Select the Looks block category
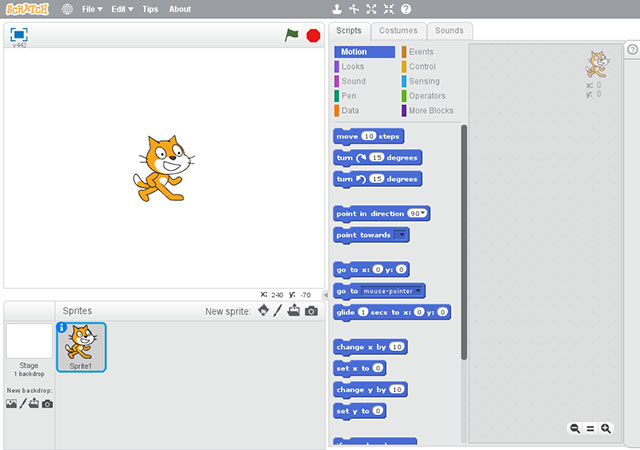 (x=353, y=66)
